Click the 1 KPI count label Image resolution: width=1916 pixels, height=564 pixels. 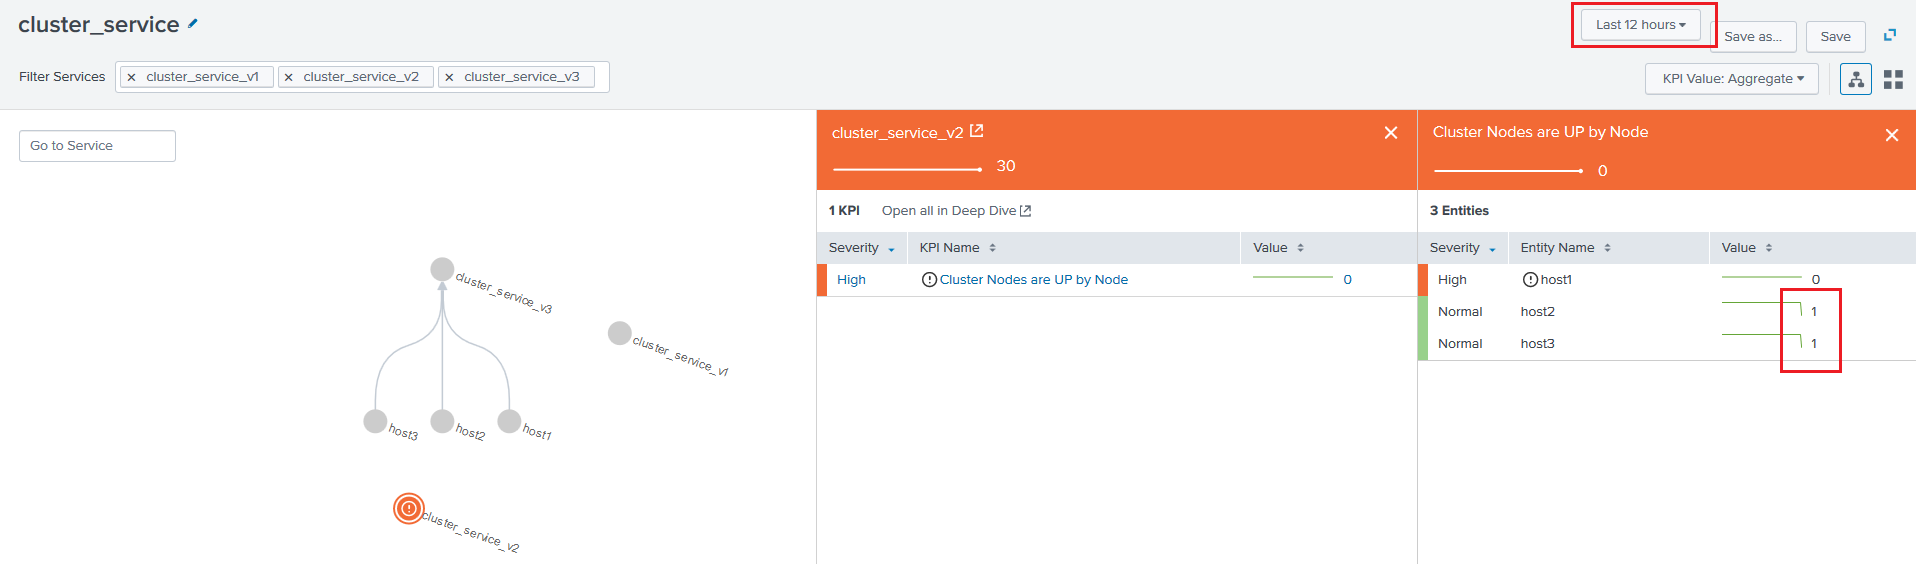[x=844, y=211]
